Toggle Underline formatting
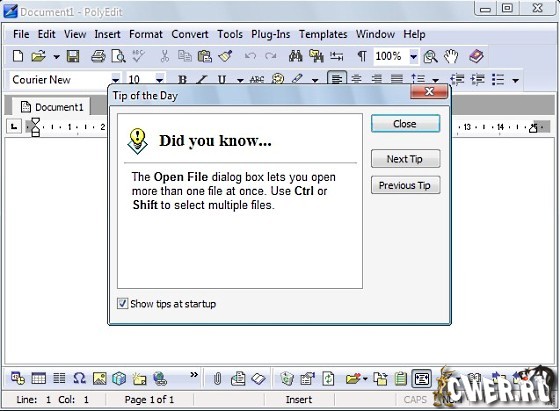The height and width of the screenshot is (411, 560). [x=222, y=79]
